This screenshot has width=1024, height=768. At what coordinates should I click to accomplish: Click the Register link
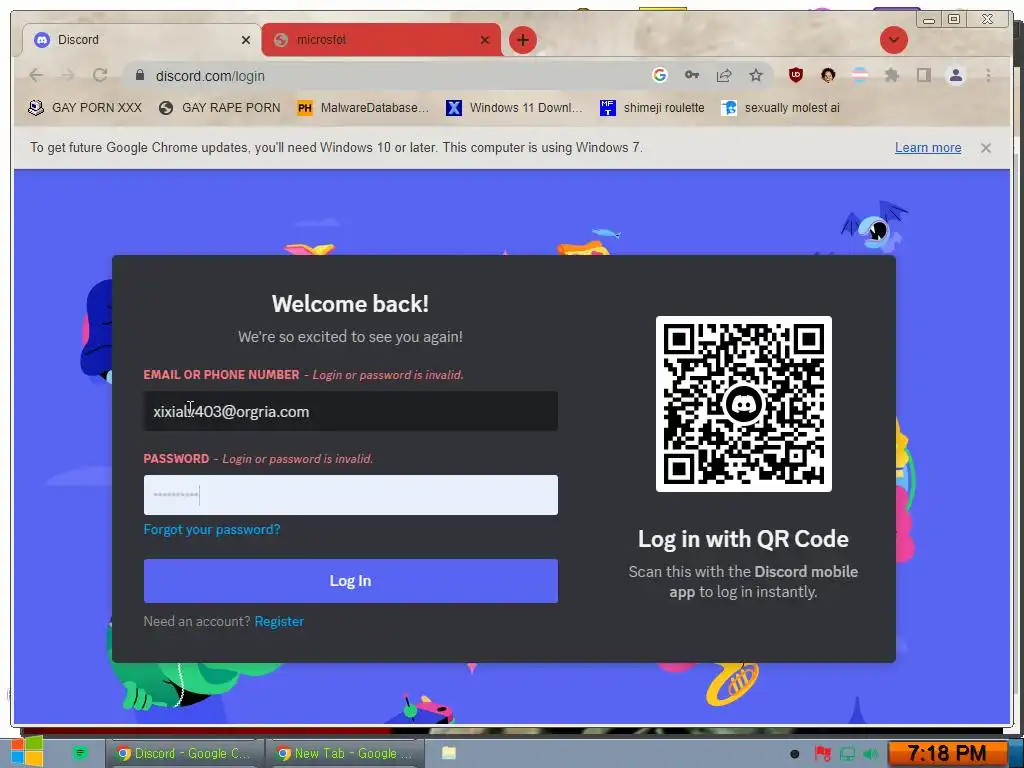[x=279, y=622]
